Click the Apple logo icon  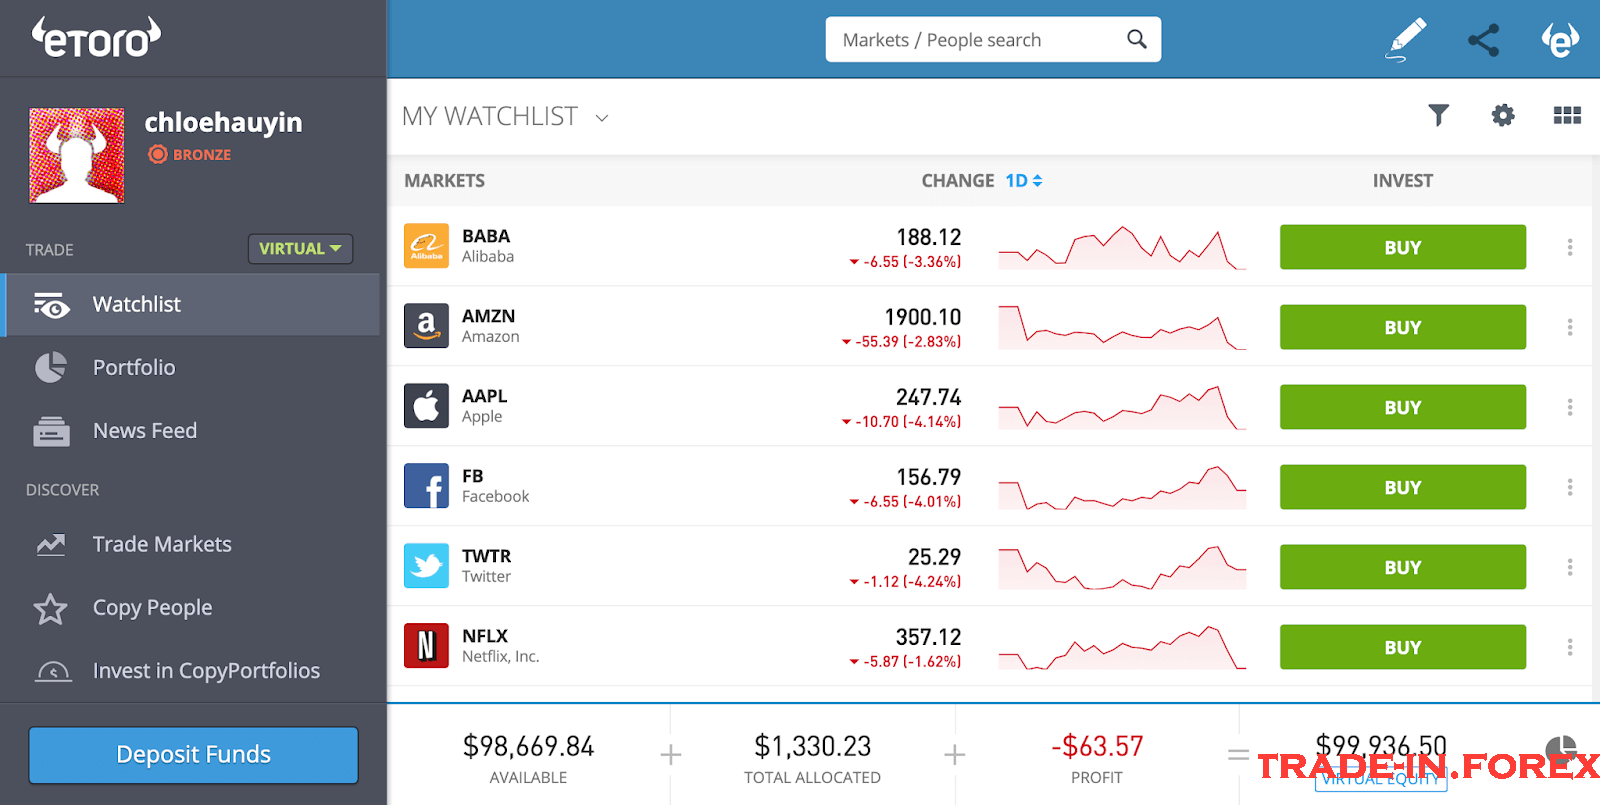[426, 406]
